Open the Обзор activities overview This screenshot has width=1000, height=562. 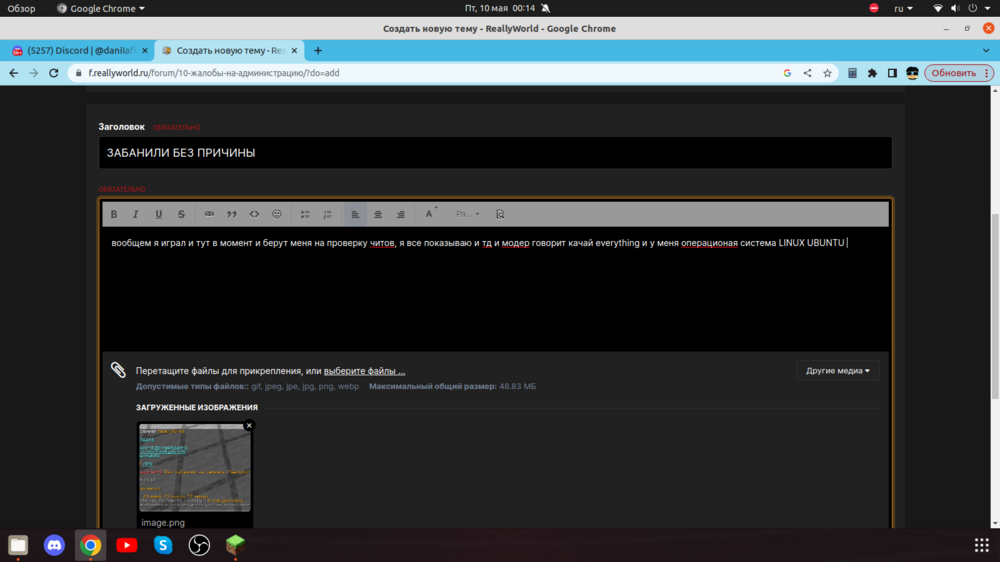[x=21, y=8]
